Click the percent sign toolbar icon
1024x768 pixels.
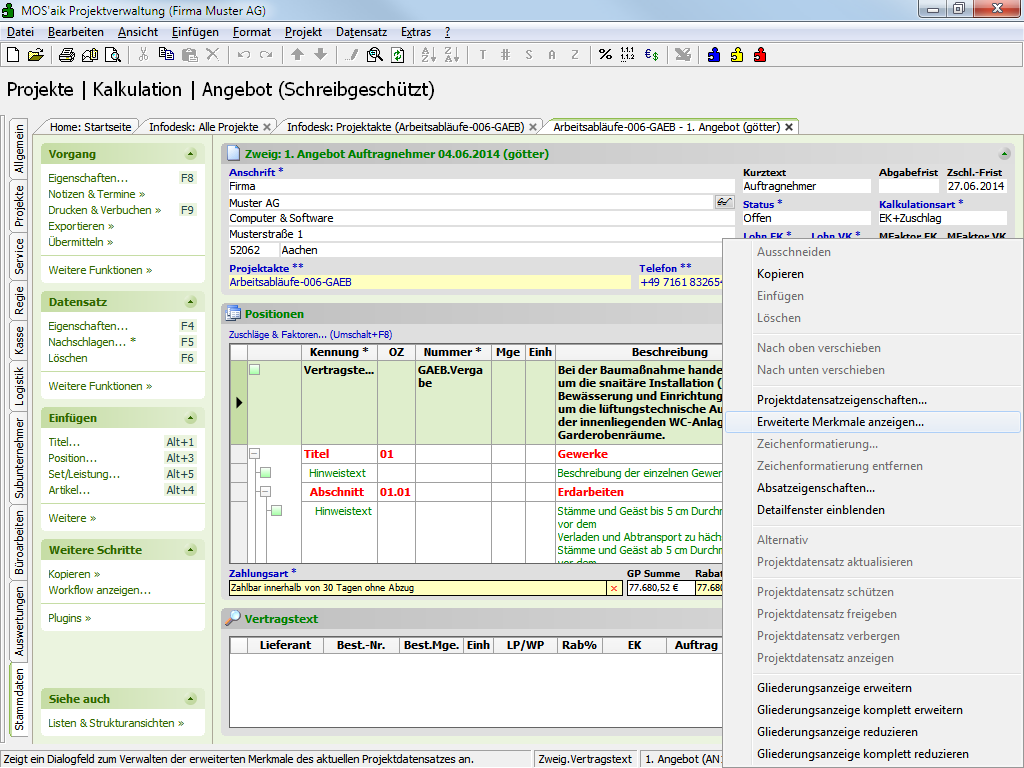[605, 55]
